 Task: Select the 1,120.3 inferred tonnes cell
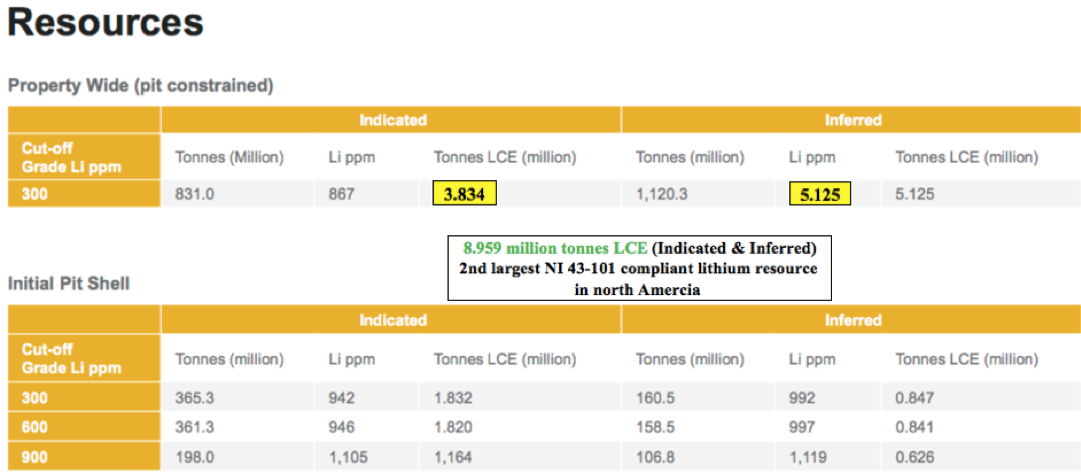point(662,194)
